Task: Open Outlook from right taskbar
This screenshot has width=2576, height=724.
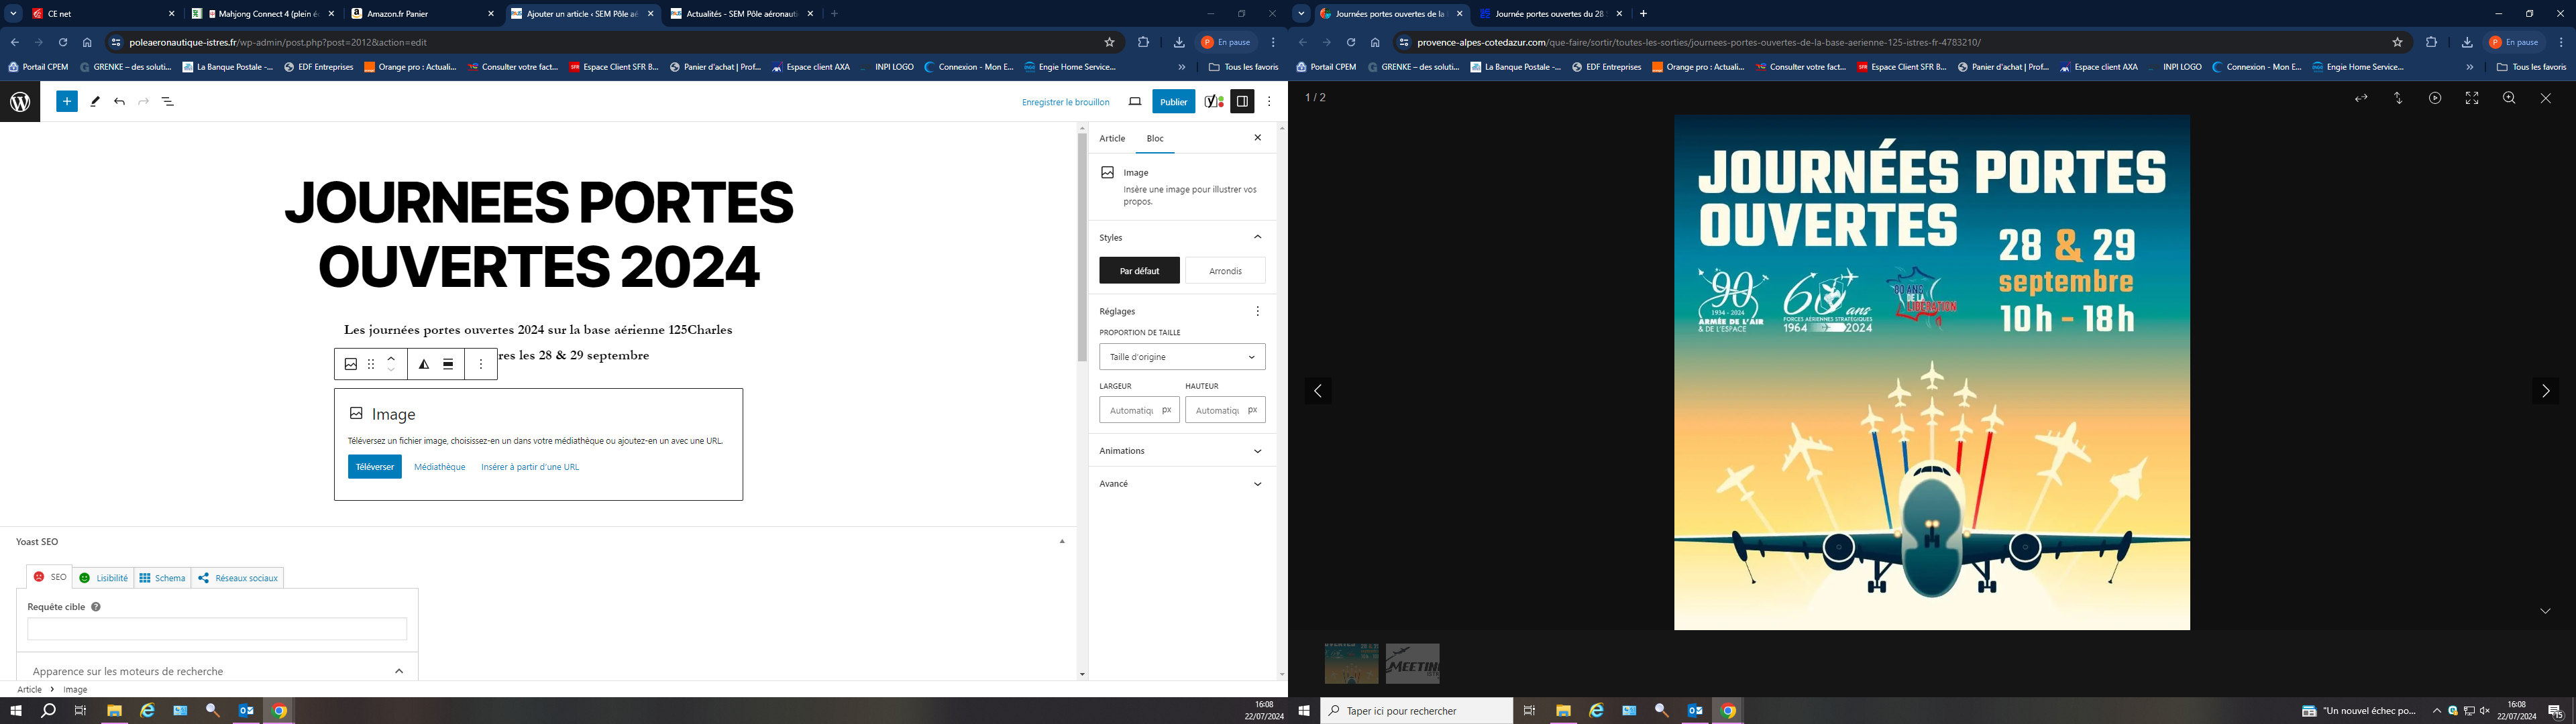Action: coord(1694,711)
